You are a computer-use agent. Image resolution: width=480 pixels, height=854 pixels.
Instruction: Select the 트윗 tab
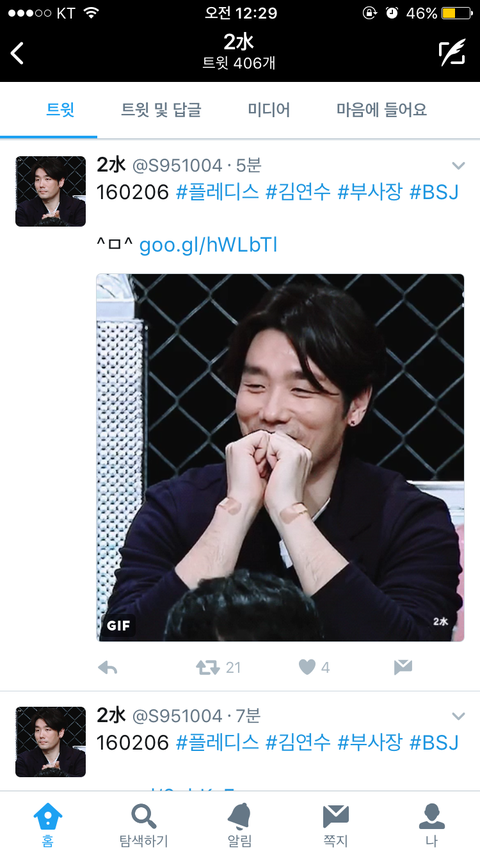(x=60, y=110)
